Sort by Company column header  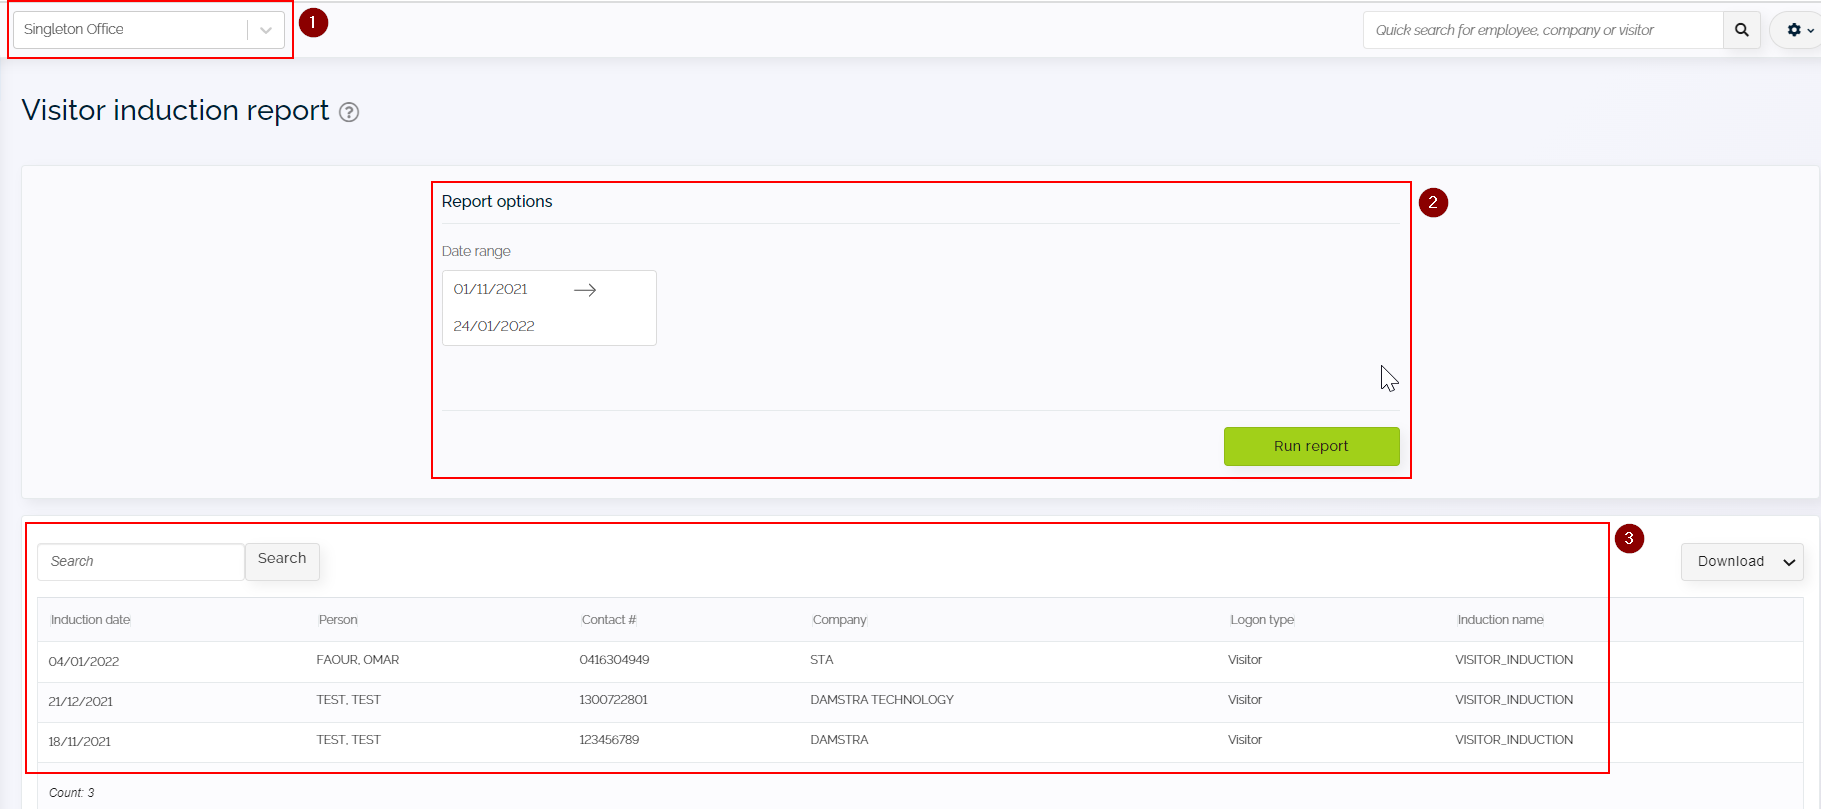[x=839, y=620]
